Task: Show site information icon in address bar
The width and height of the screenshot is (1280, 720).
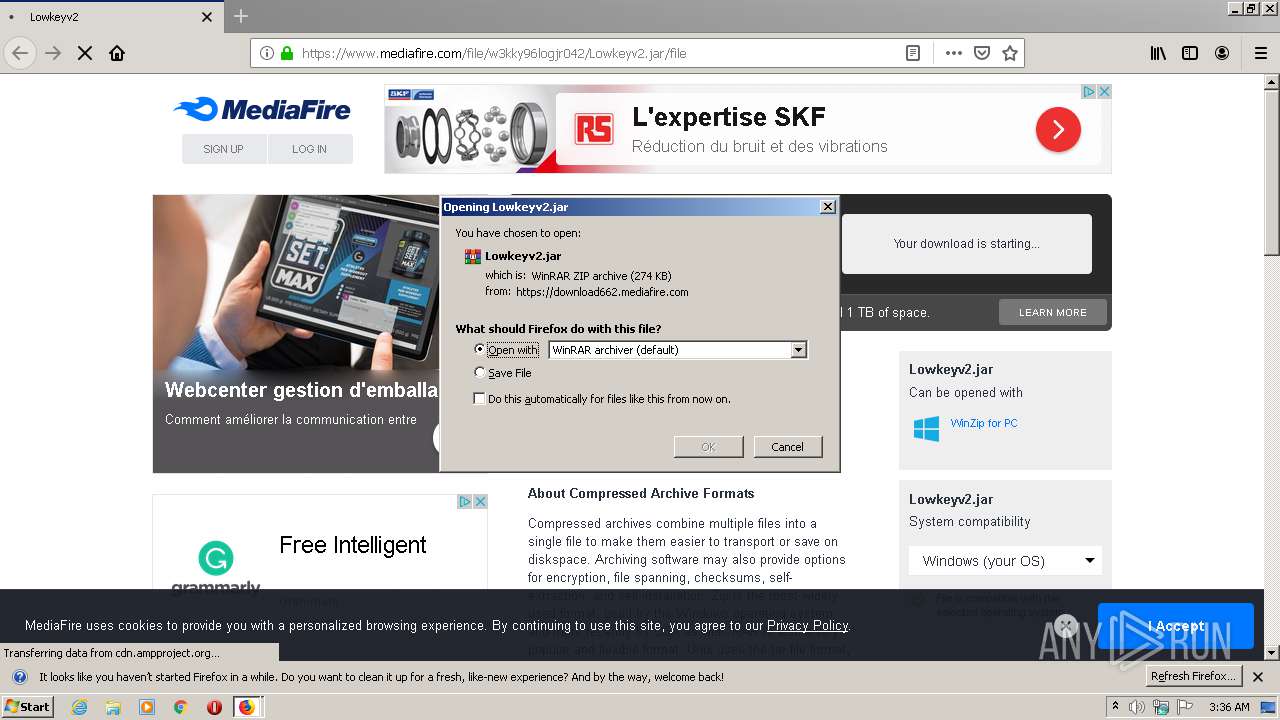Action: click(x=267, y=53)
